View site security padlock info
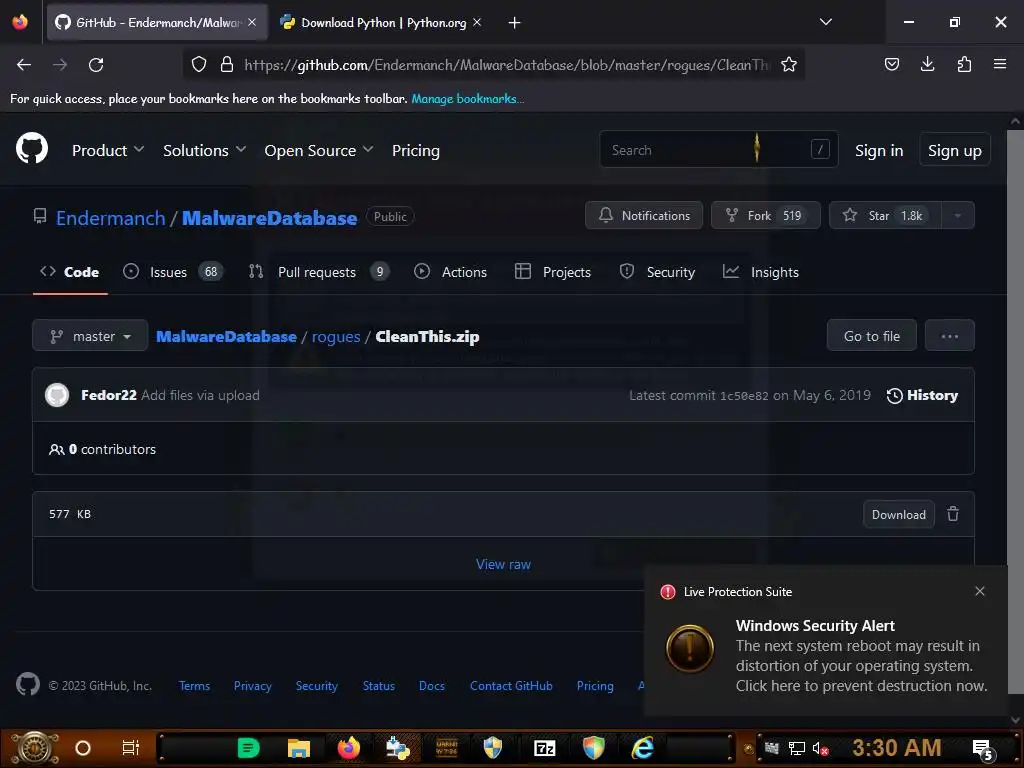Viewport: 1024px width, 768px height. 227,64
